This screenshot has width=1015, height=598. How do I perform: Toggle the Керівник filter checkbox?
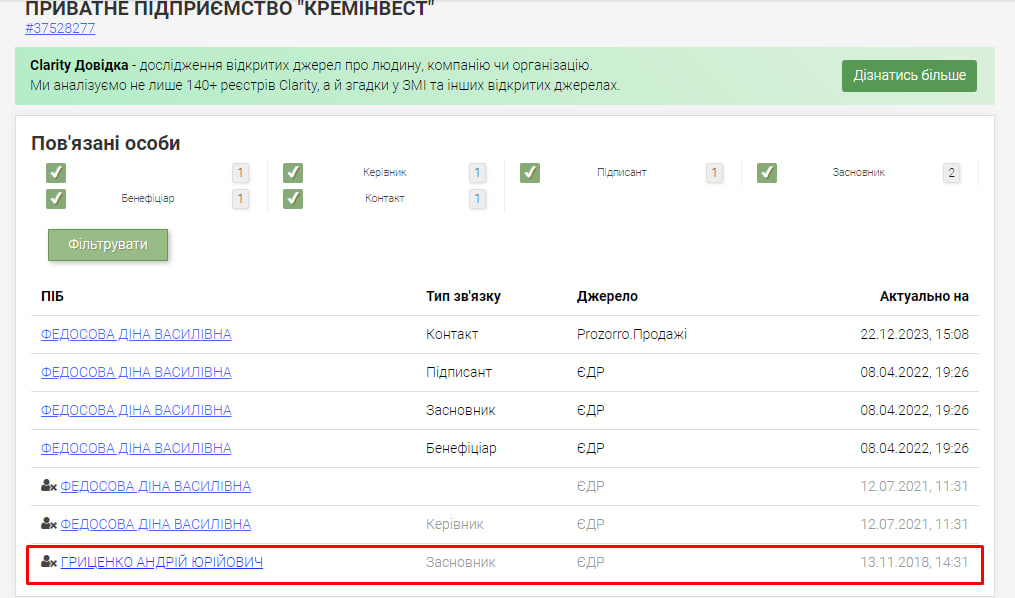point(293,173)
